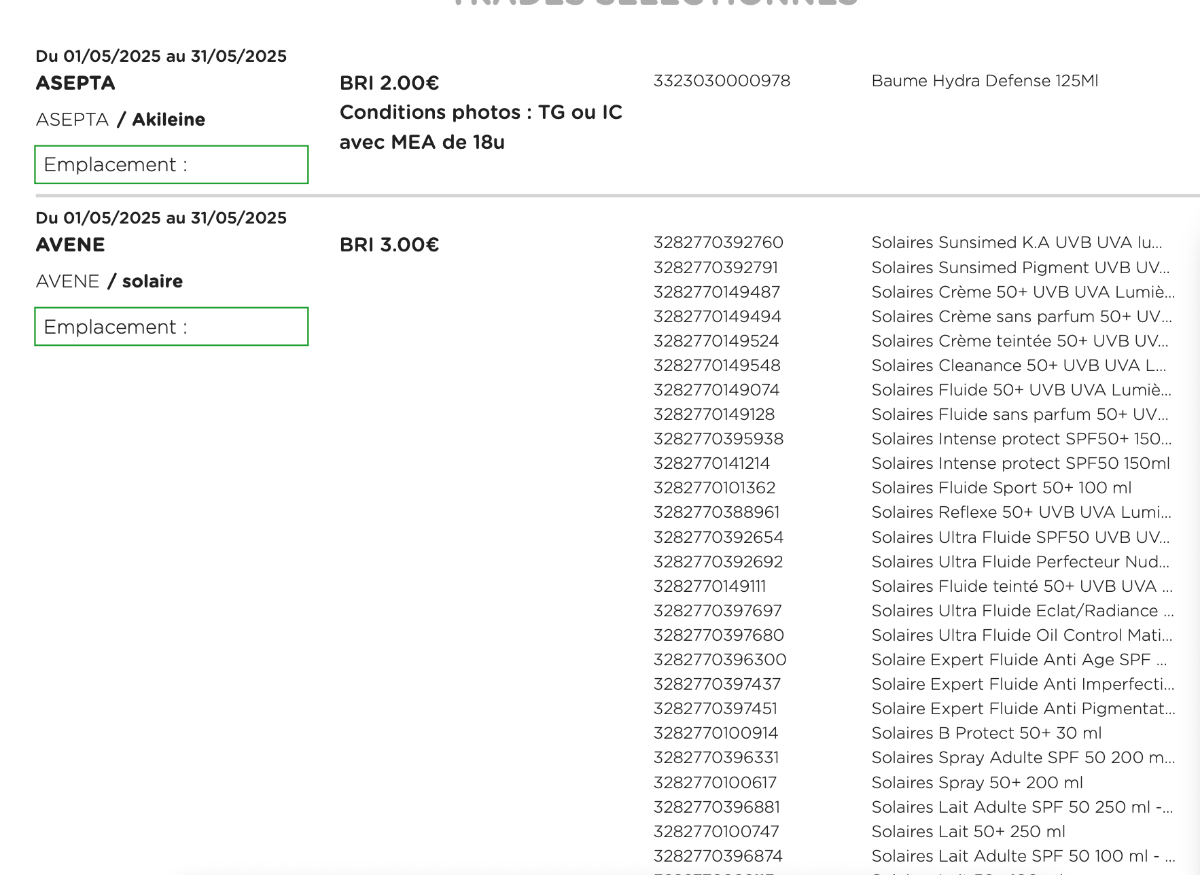
Task: Select barcode 3323030000978
Action: tap(722, 81)
